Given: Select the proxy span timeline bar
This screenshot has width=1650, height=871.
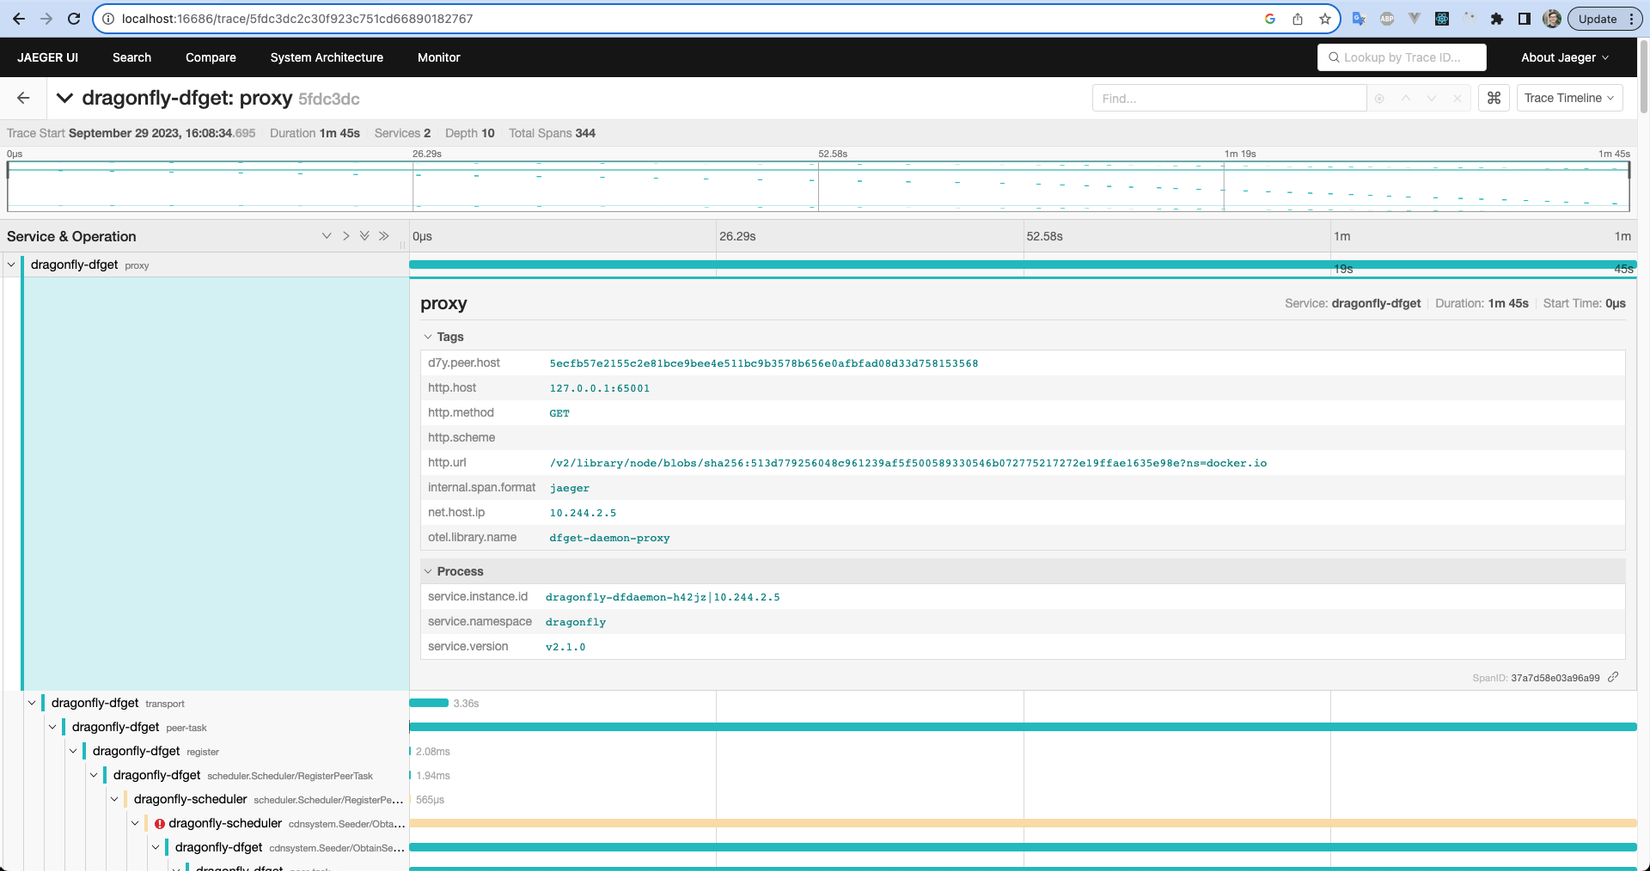Looking at the screenshot, I should (x=1022, y=265).
